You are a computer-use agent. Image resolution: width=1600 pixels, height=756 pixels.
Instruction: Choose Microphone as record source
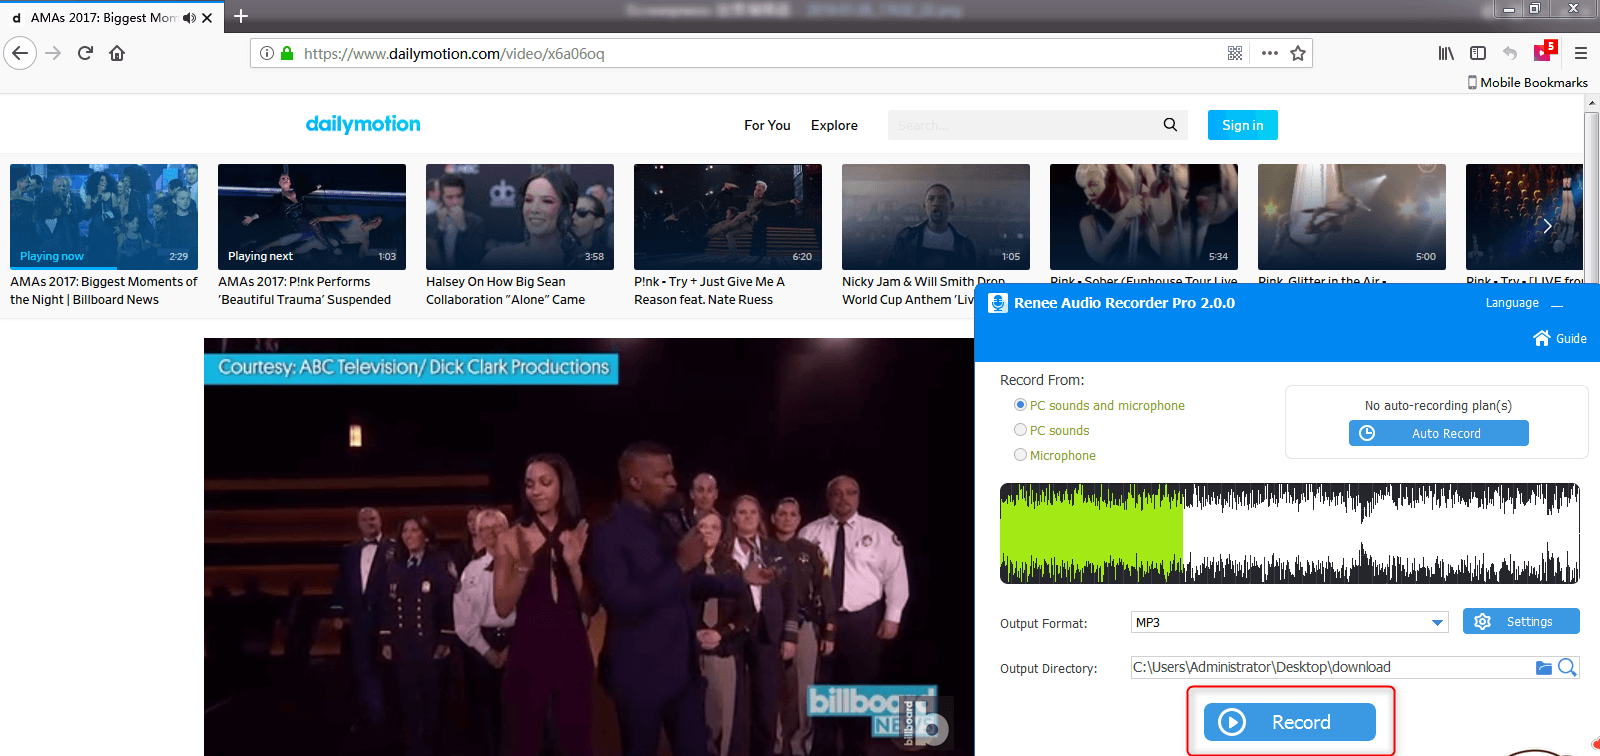point(1020,455)
